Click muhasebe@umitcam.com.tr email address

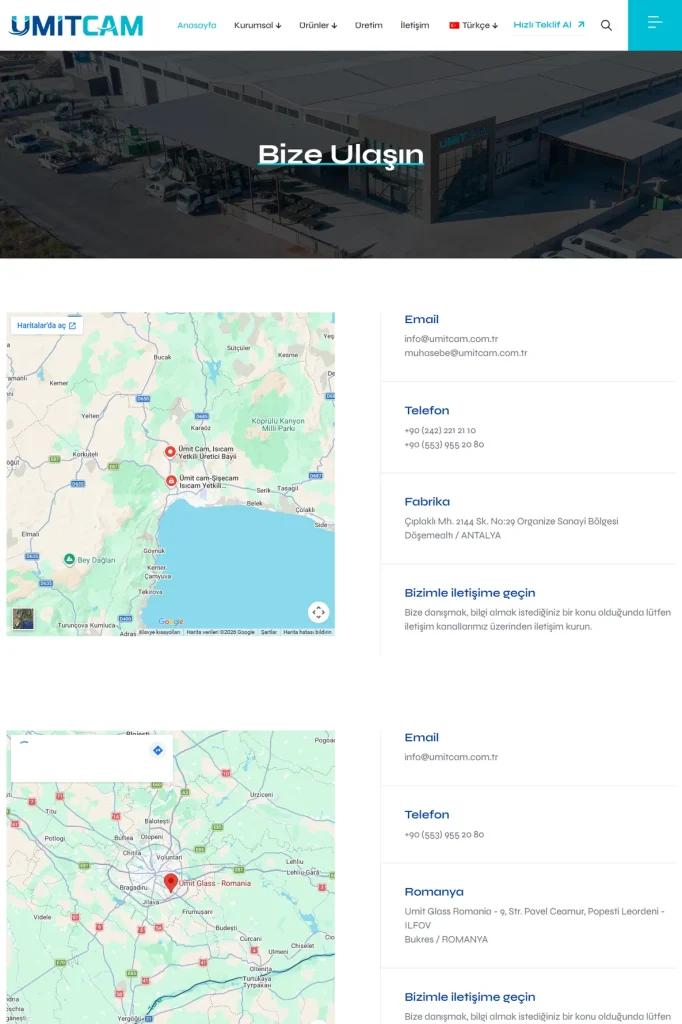point(466,353)
